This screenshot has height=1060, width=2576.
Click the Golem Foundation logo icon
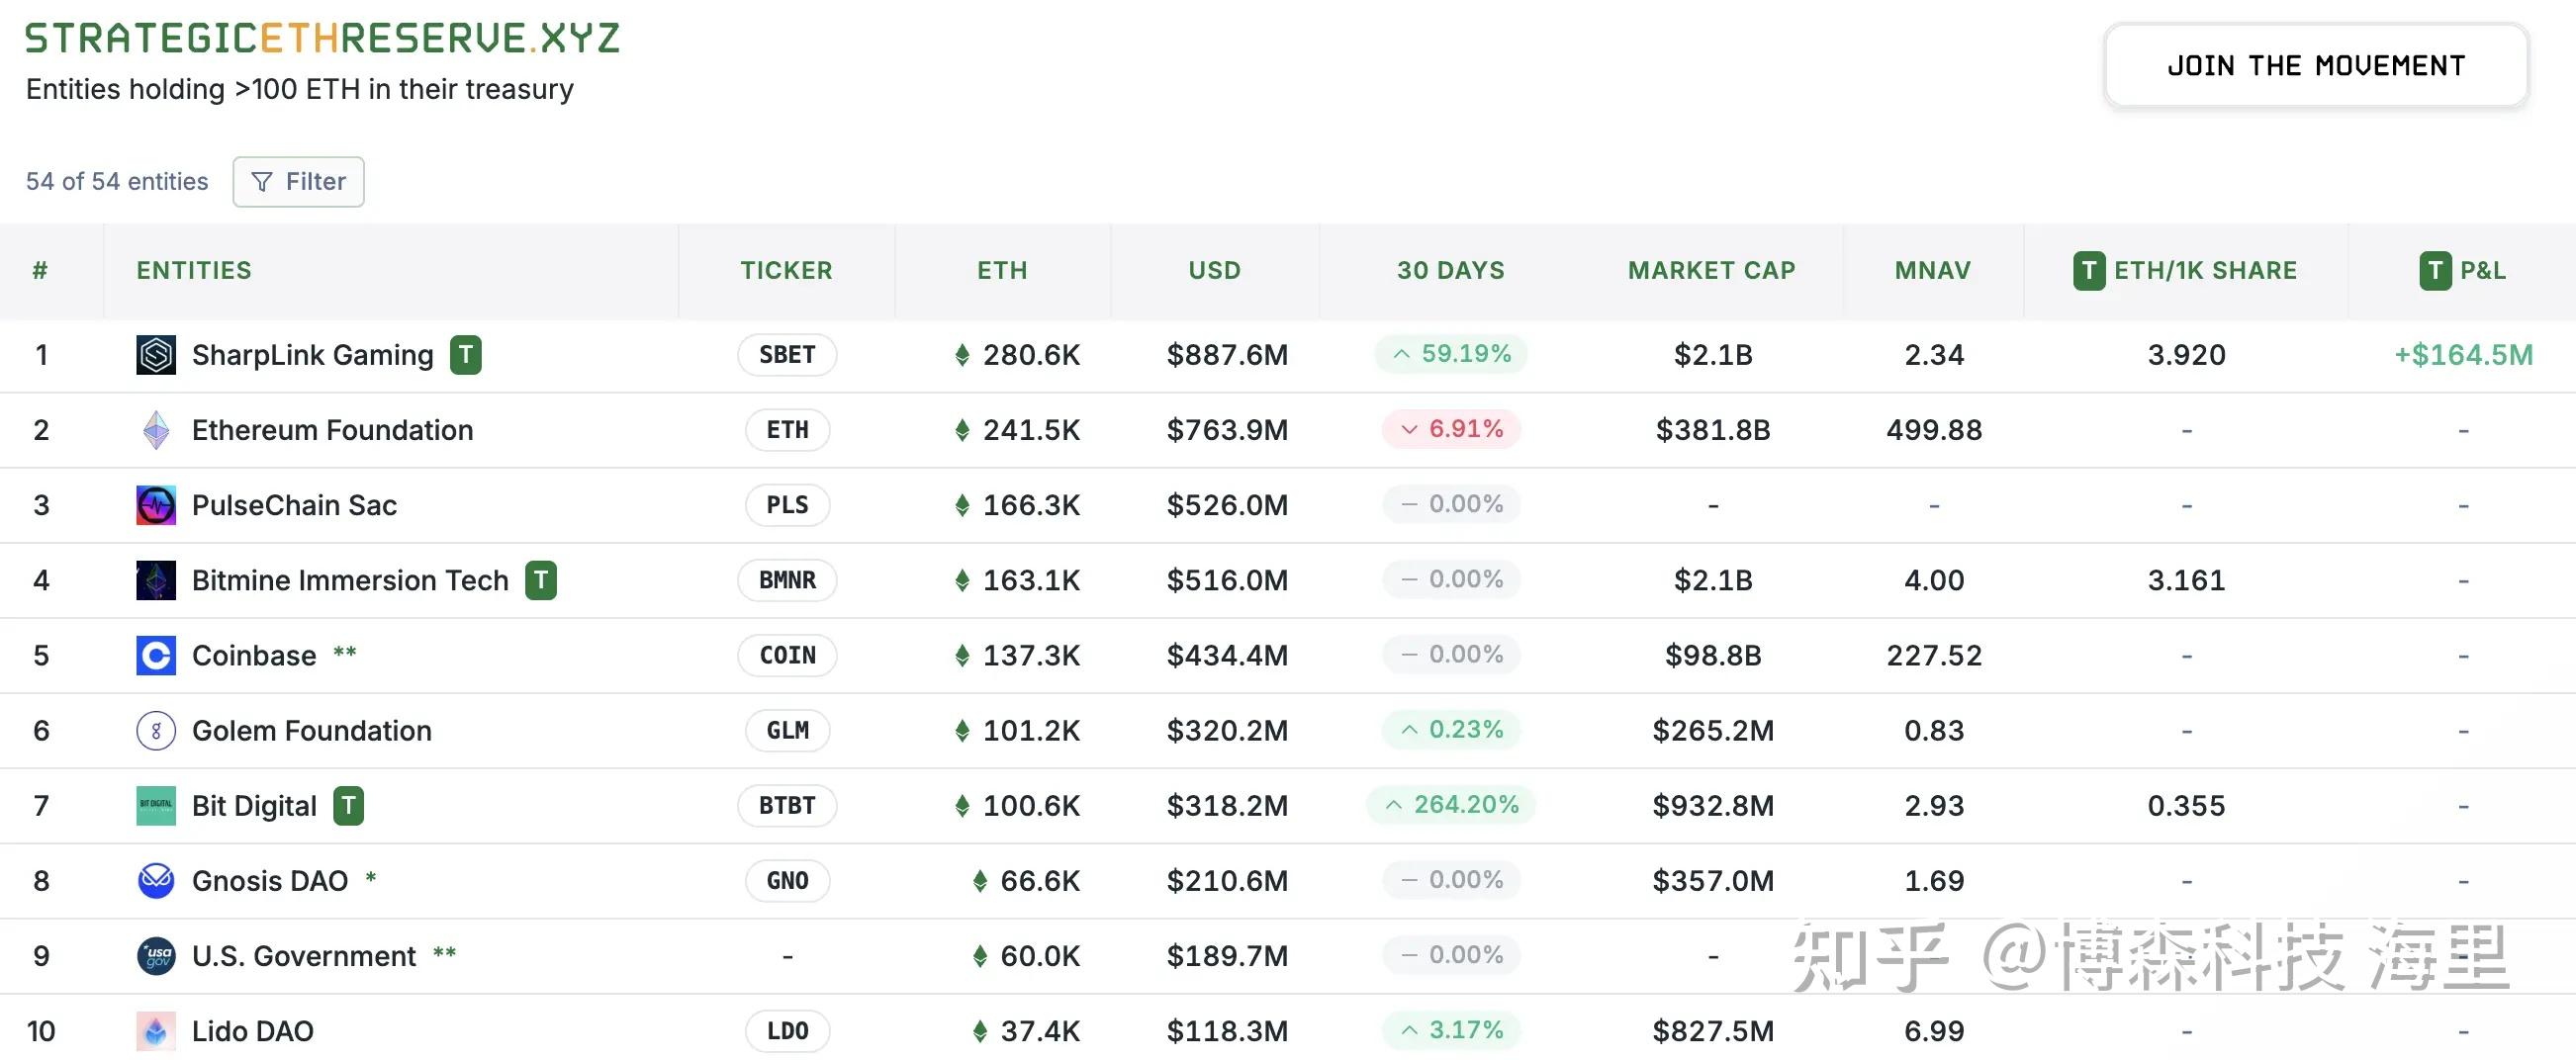[156, 731]
